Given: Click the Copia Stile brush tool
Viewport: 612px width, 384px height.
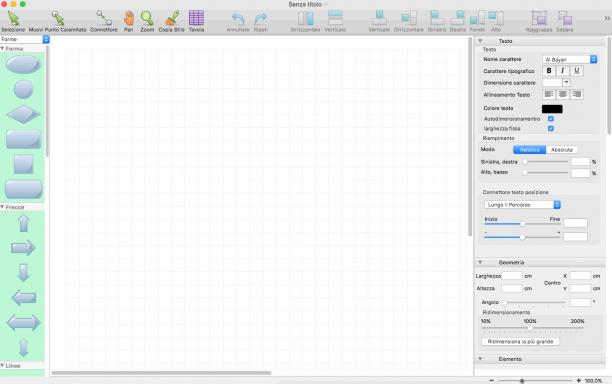Looking at the screenshot, I should pos(172,19).
